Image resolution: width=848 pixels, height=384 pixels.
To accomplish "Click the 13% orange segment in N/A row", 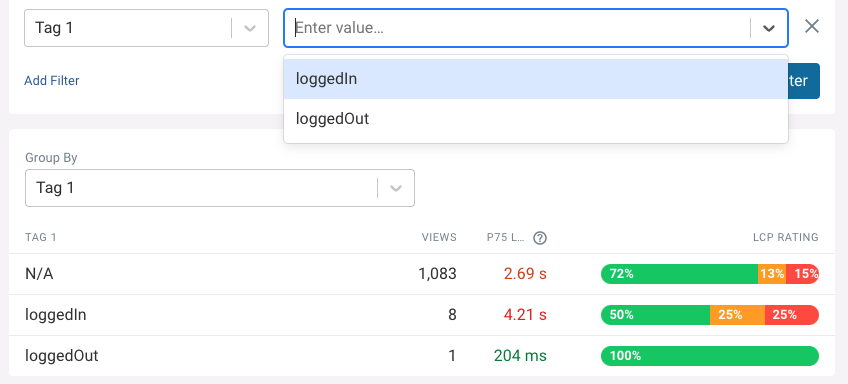I will (x=772, y=274).
